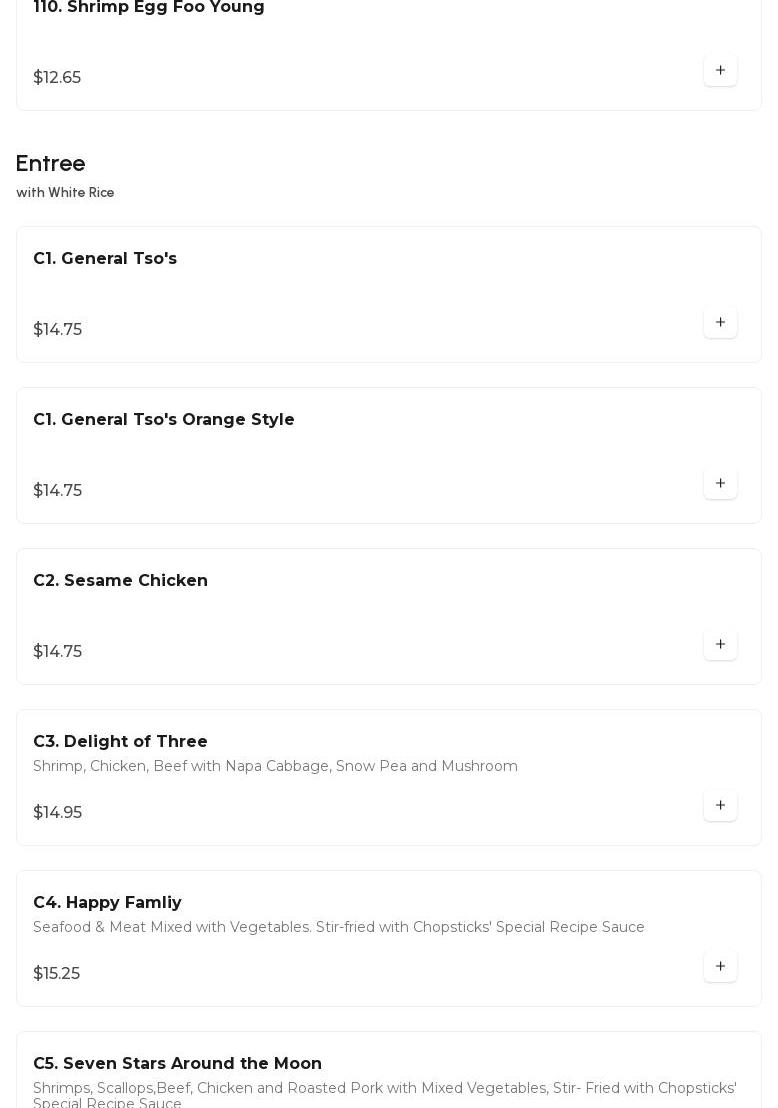
Task: Select C1. General Tso's Orange Style title
Action: point(164,420)
